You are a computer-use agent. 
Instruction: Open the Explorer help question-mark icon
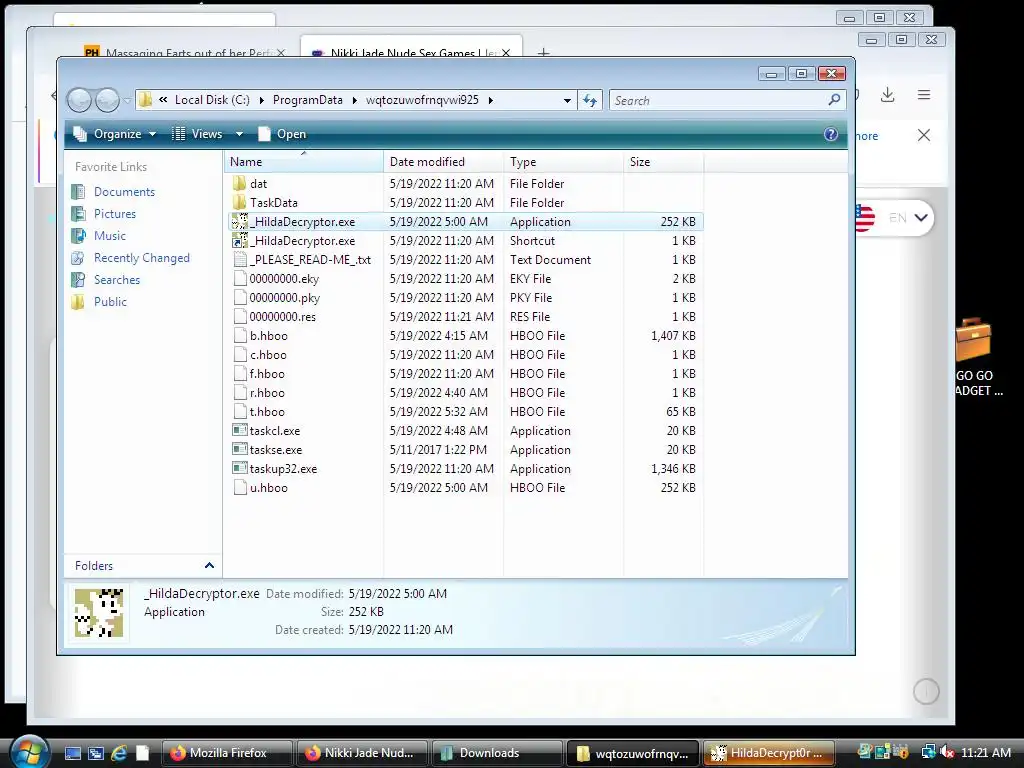[831, 134]
